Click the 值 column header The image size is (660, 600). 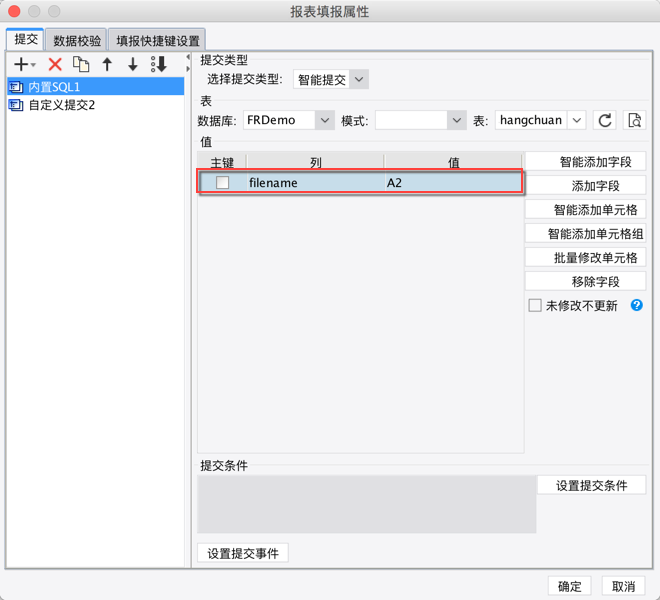click(x=453, y=162)
